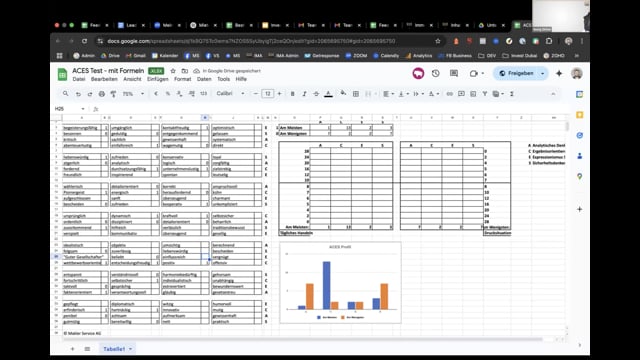
Task: Click the font size input field
Action: 268,94
